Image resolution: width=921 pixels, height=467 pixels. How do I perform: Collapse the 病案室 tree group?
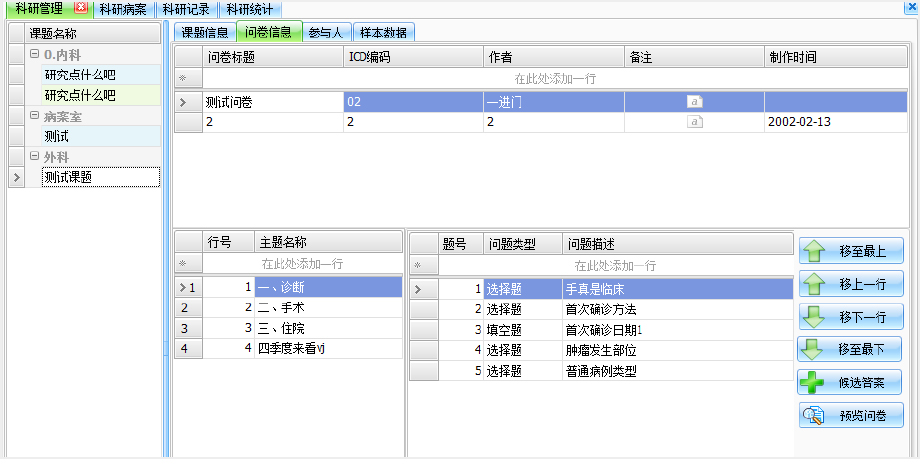[x=34, y=116]
